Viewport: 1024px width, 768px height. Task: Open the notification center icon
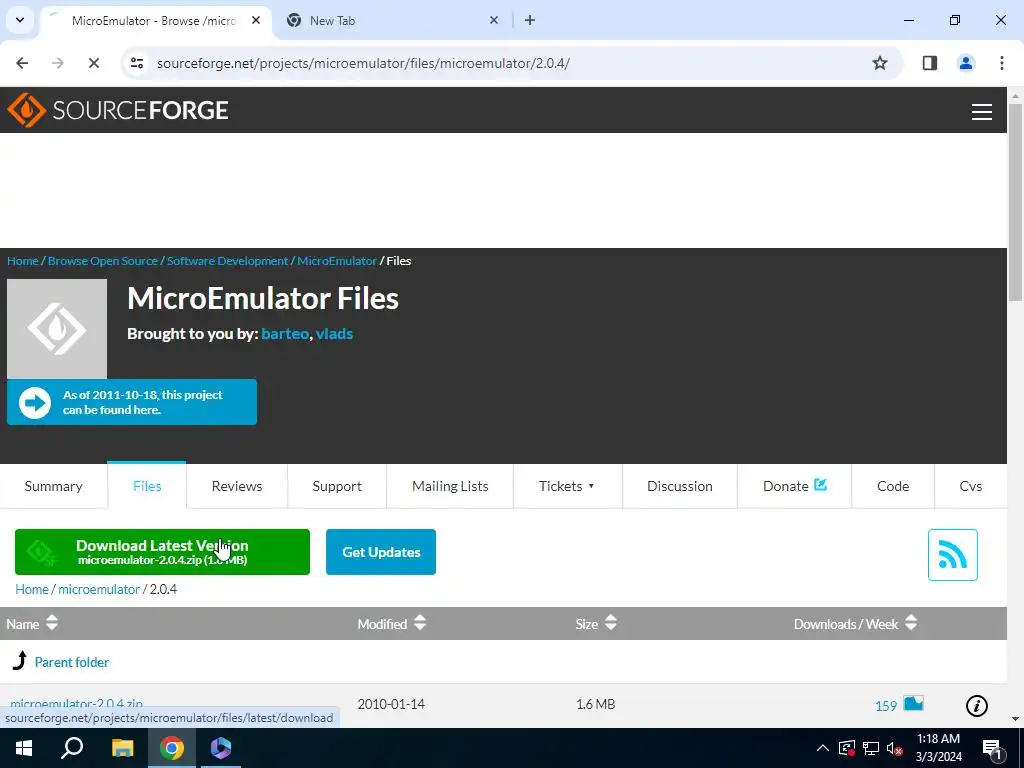(992, 748)
